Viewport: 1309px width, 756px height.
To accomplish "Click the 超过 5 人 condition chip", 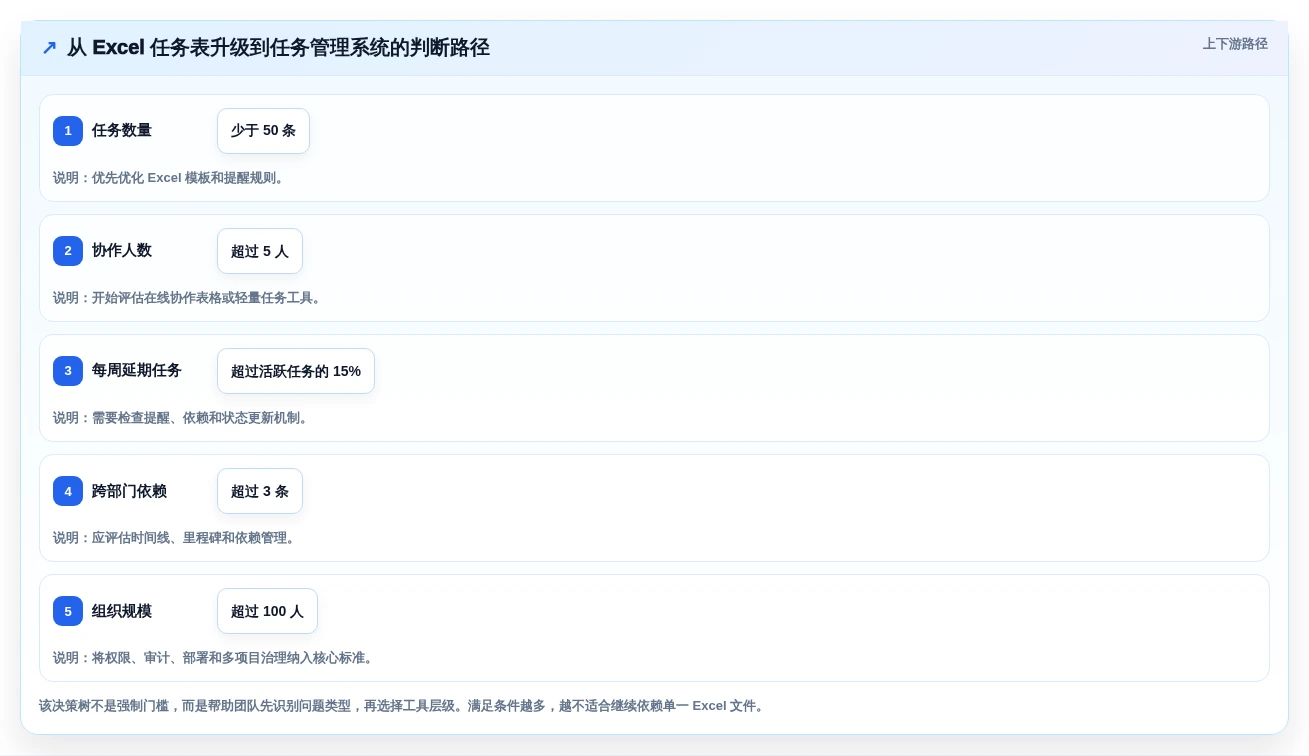I will click(260, 251).
